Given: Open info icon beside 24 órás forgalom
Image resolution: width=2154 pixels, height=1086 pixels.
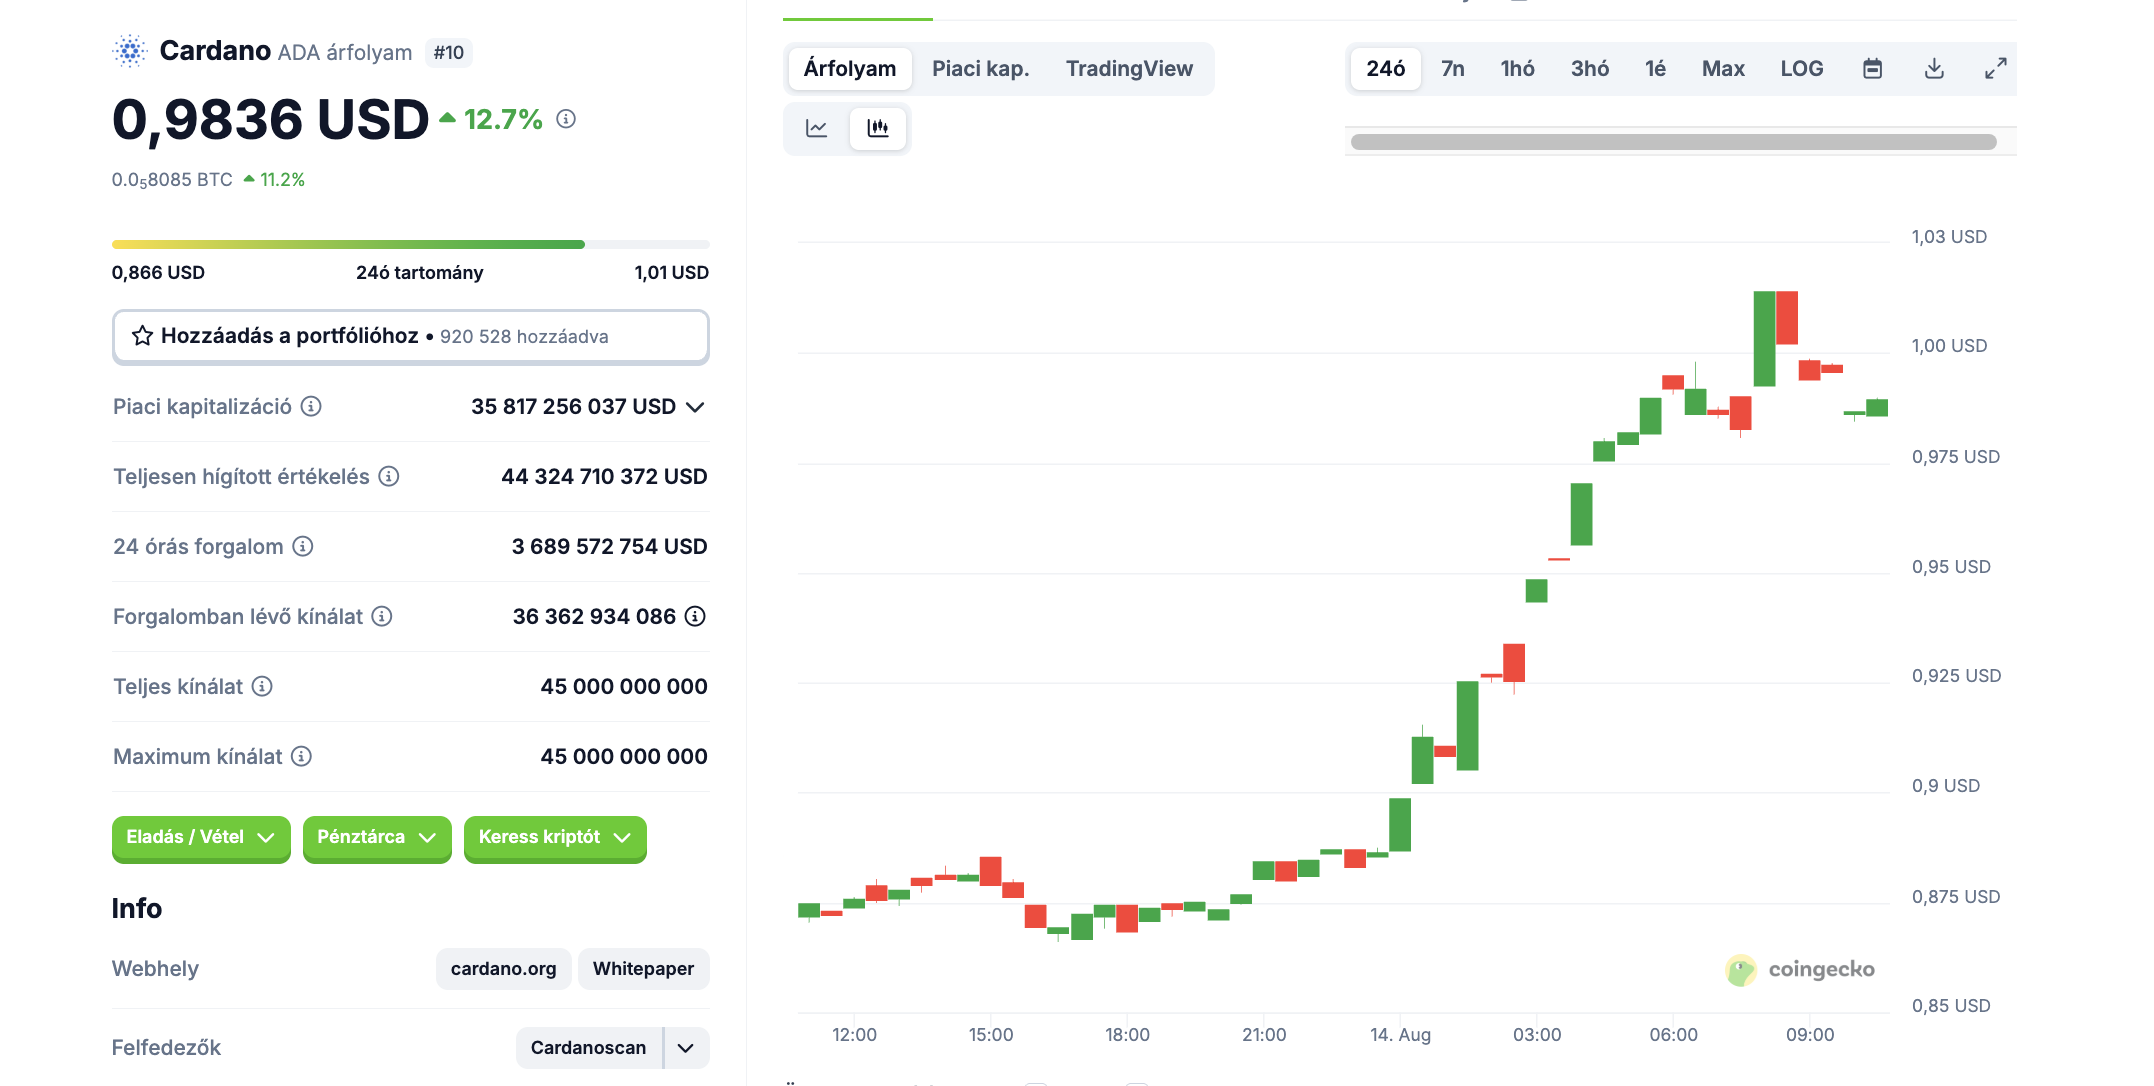Looking at the screenshot, I should pos(303,546).
